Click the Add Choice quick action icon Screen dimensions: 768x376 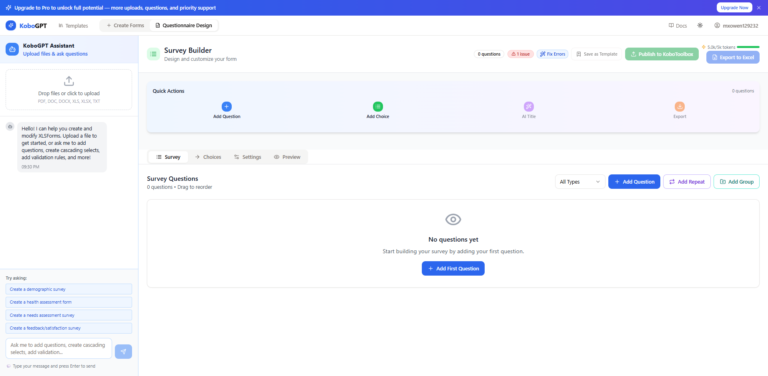(x=378, y=107)
